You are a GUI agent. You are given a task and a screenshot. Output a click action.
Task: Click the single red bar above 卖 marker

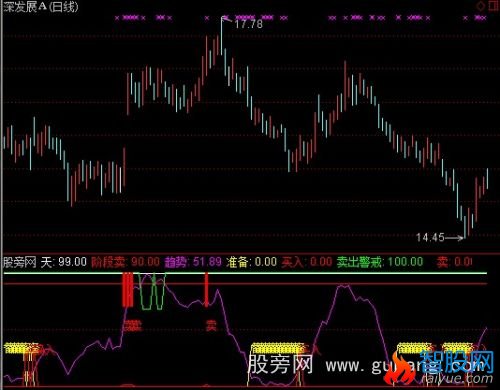(x=206, y=289)
